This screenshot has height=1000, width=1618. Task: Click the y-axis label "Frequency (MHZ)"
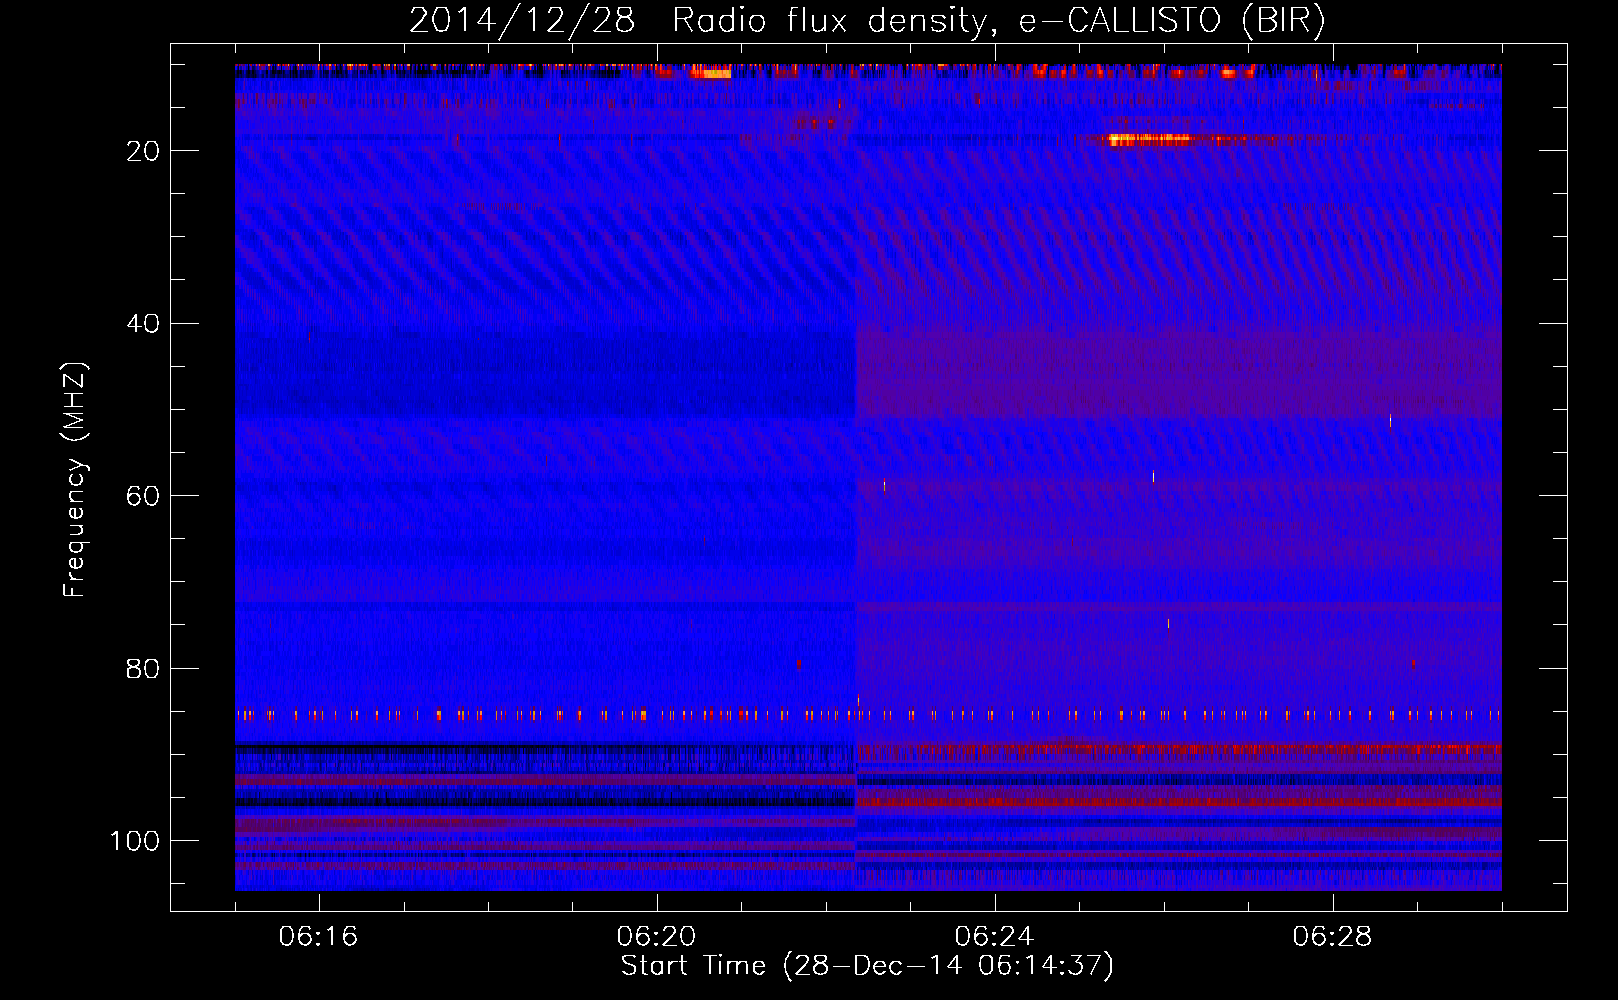75,479
